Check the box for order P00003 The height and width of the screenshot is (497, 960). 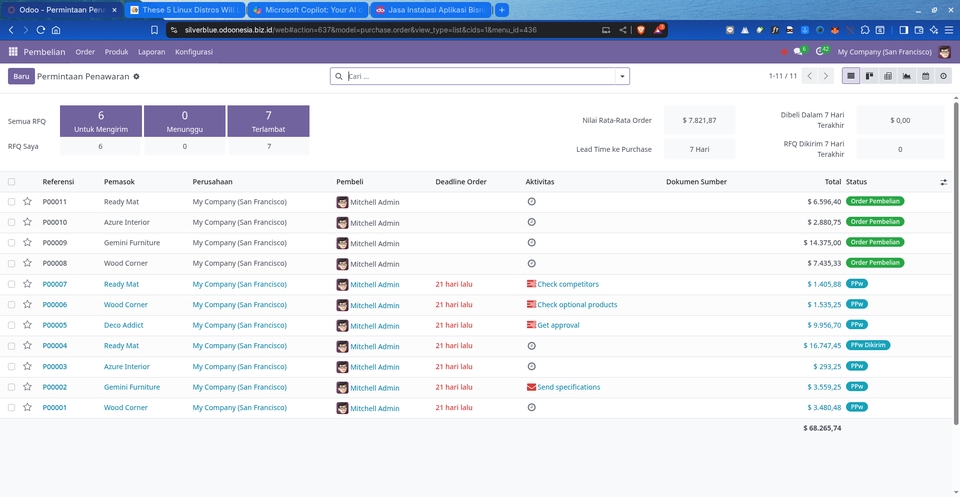12,367
